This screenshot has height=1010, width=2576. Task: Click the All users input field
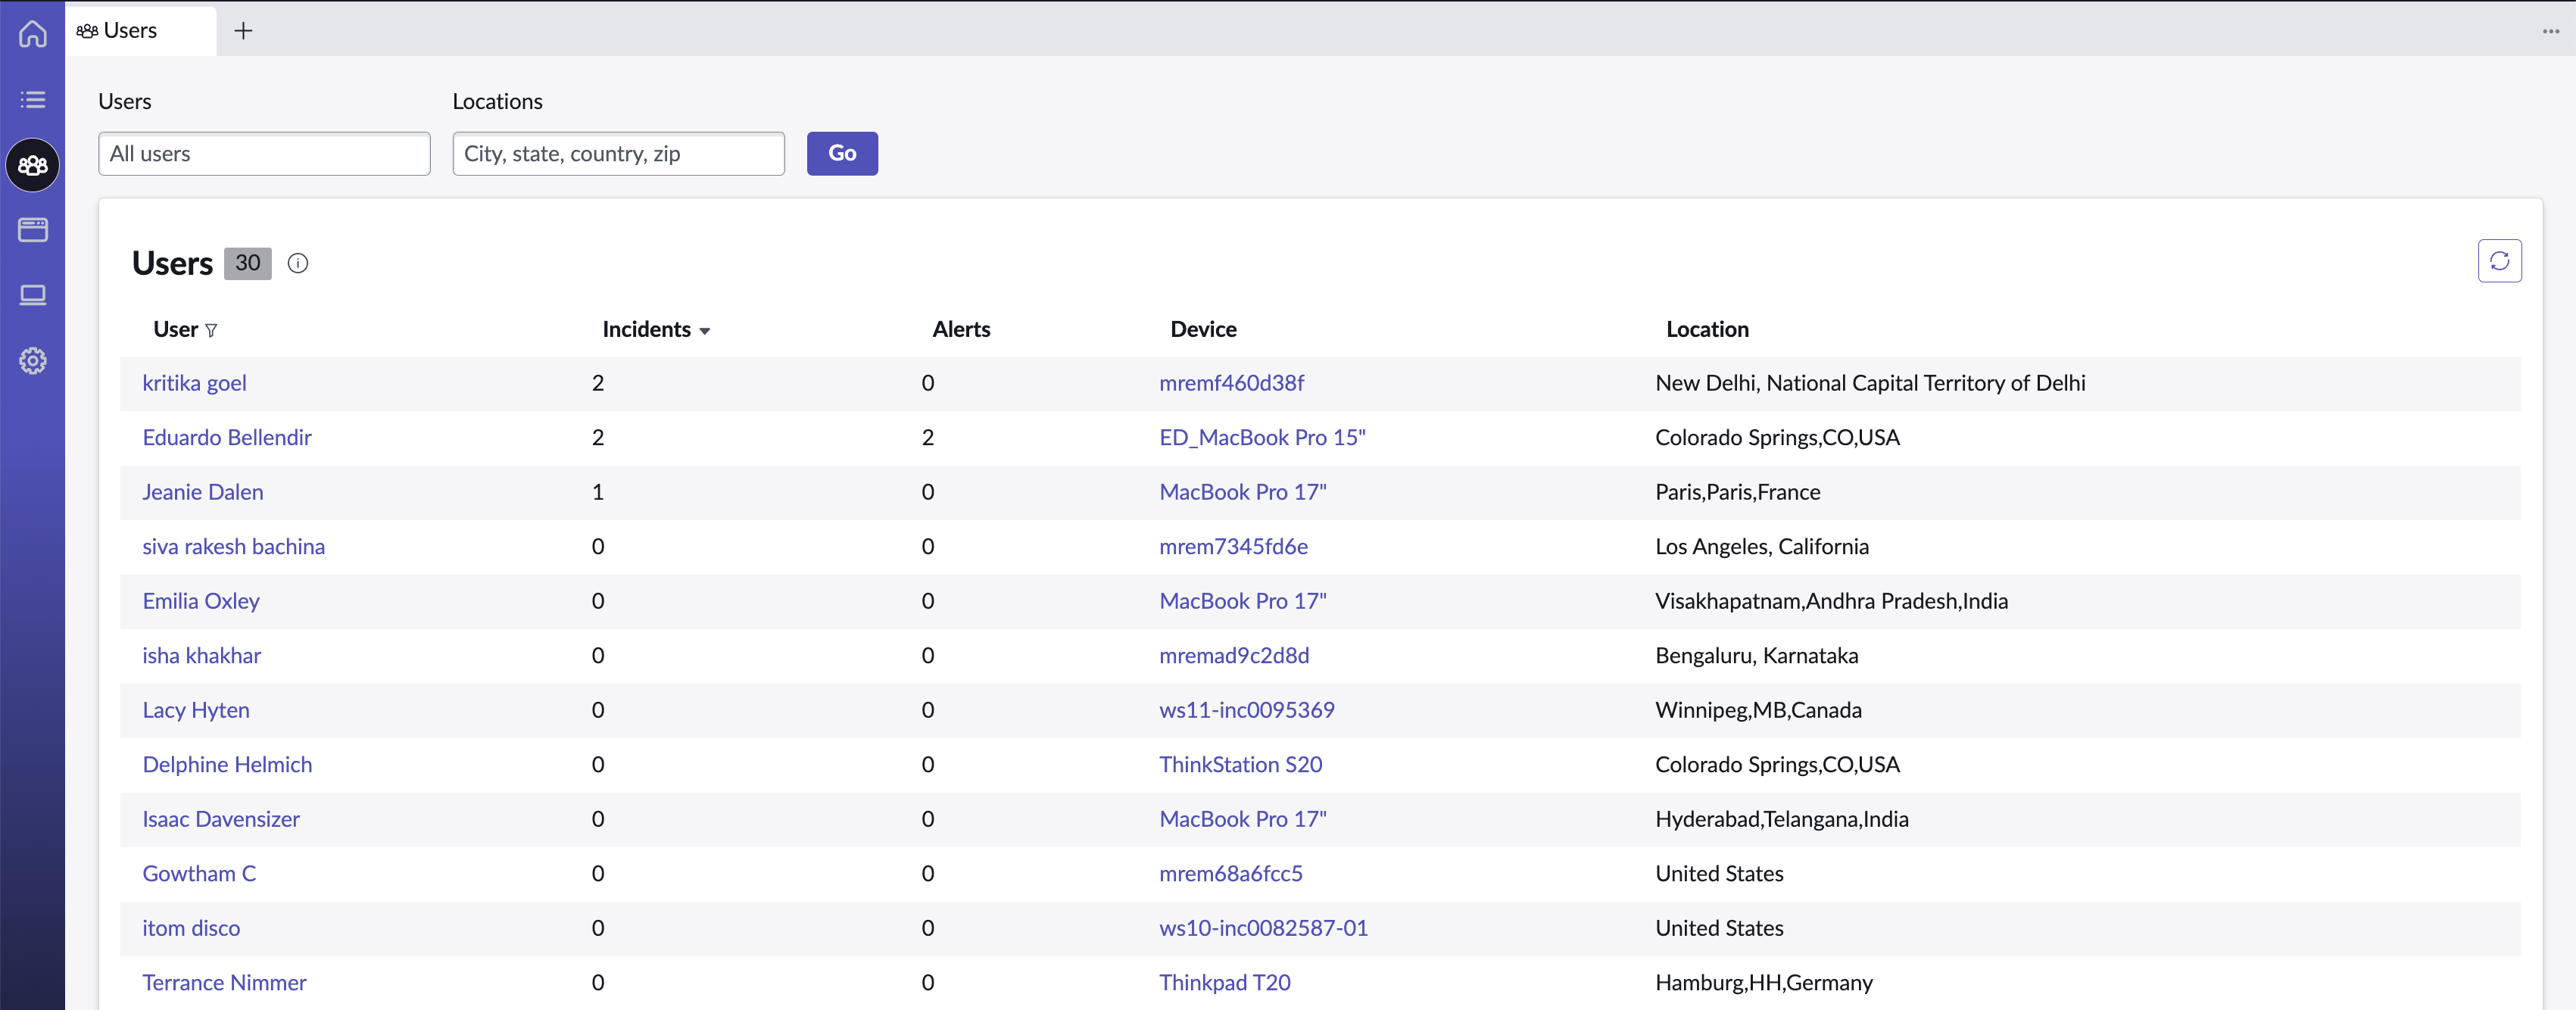click(x=264, y=154)
